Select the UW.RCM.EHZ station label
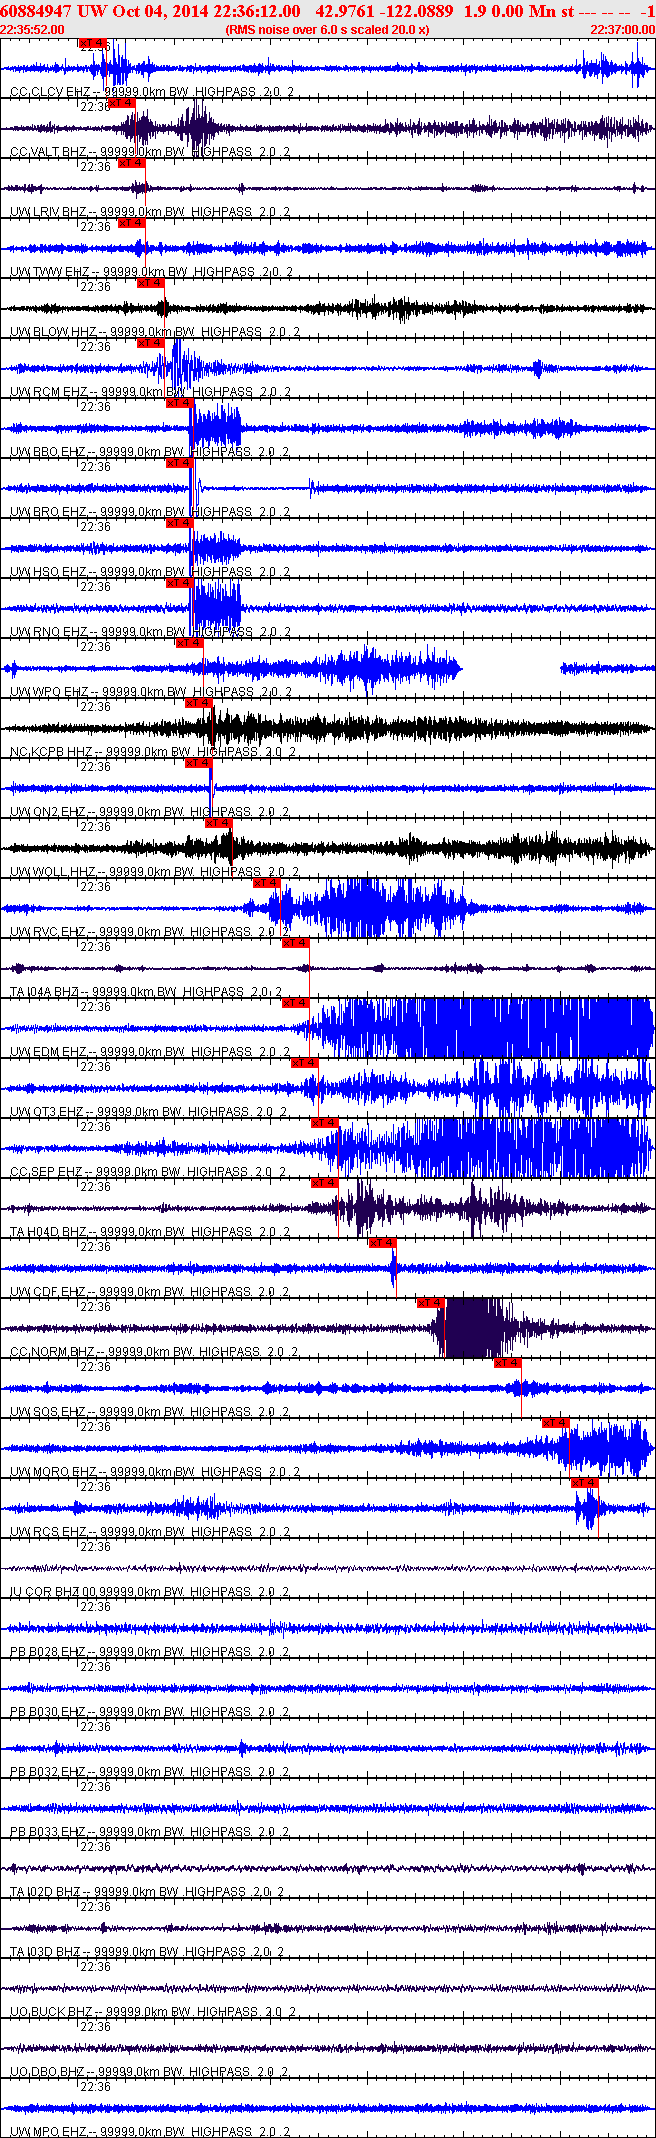Viewport: 656px width, 2138px height. 151,392
